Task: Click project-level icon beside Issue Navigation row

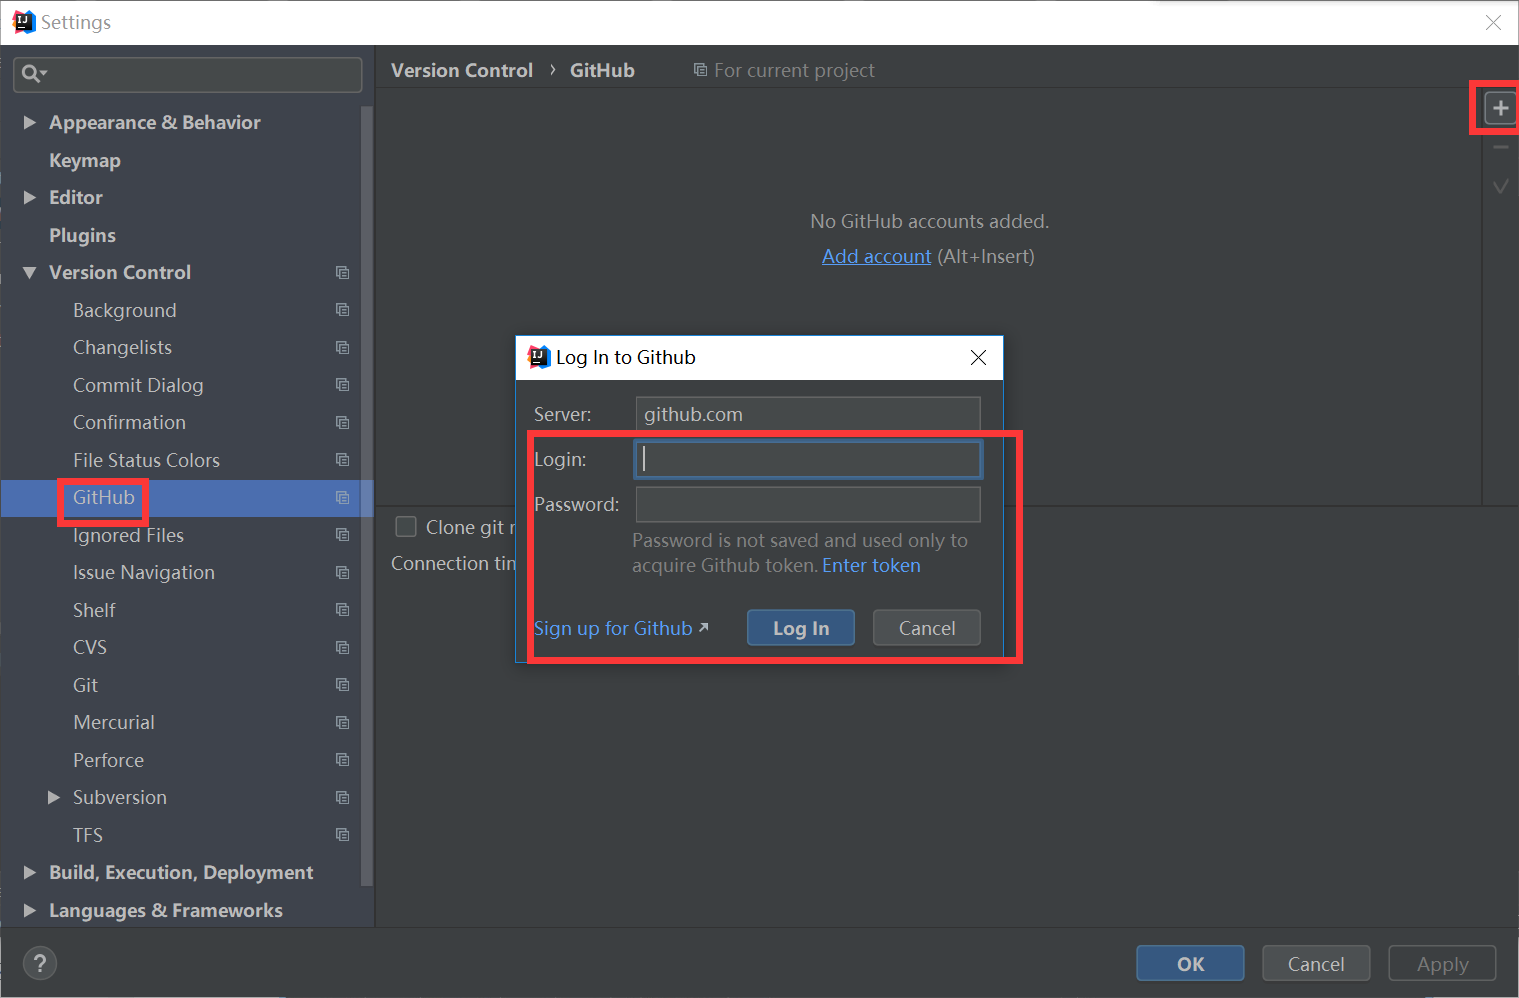Action: (x=342, y=572)
